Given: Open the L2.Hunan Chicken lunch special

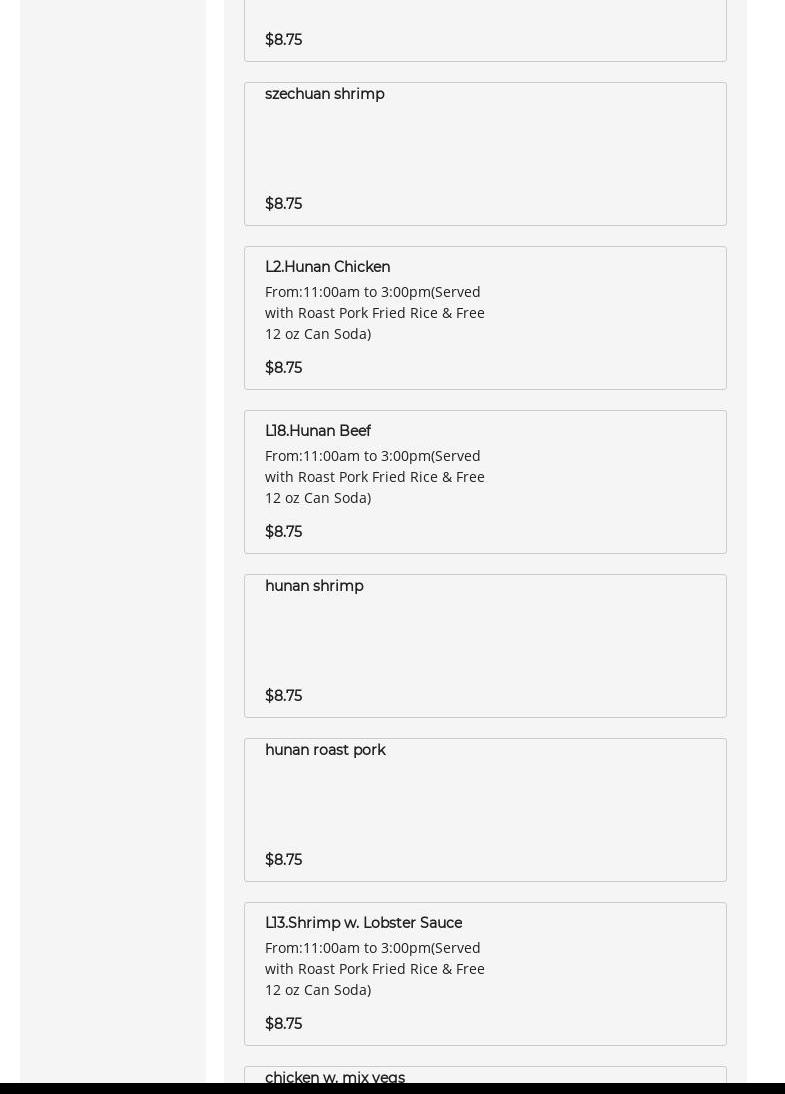Looking at the screenshot, I should tap(327, 267).
